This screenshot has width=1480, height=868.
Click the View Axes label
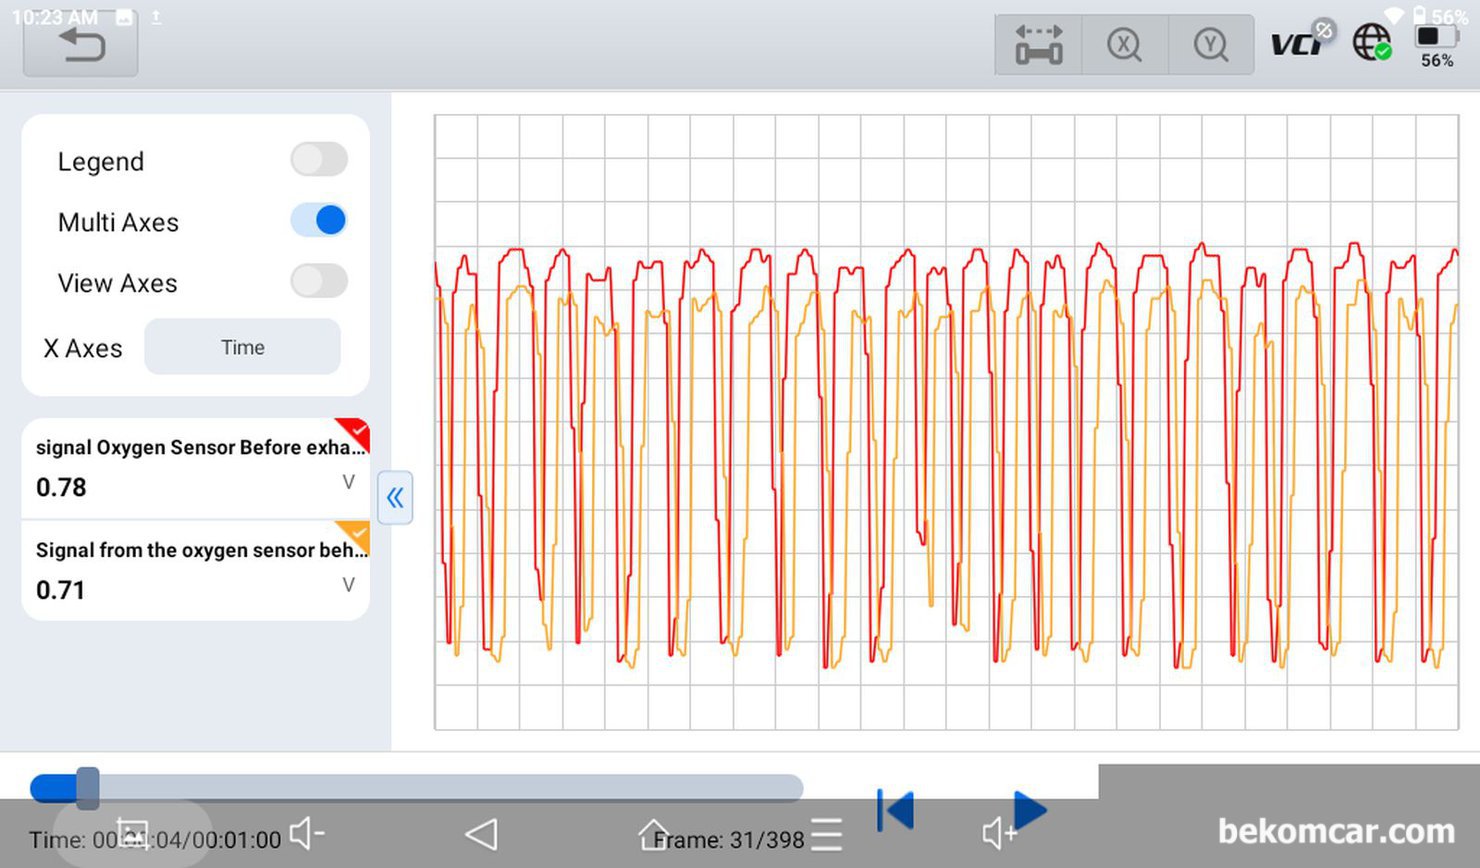117,283
